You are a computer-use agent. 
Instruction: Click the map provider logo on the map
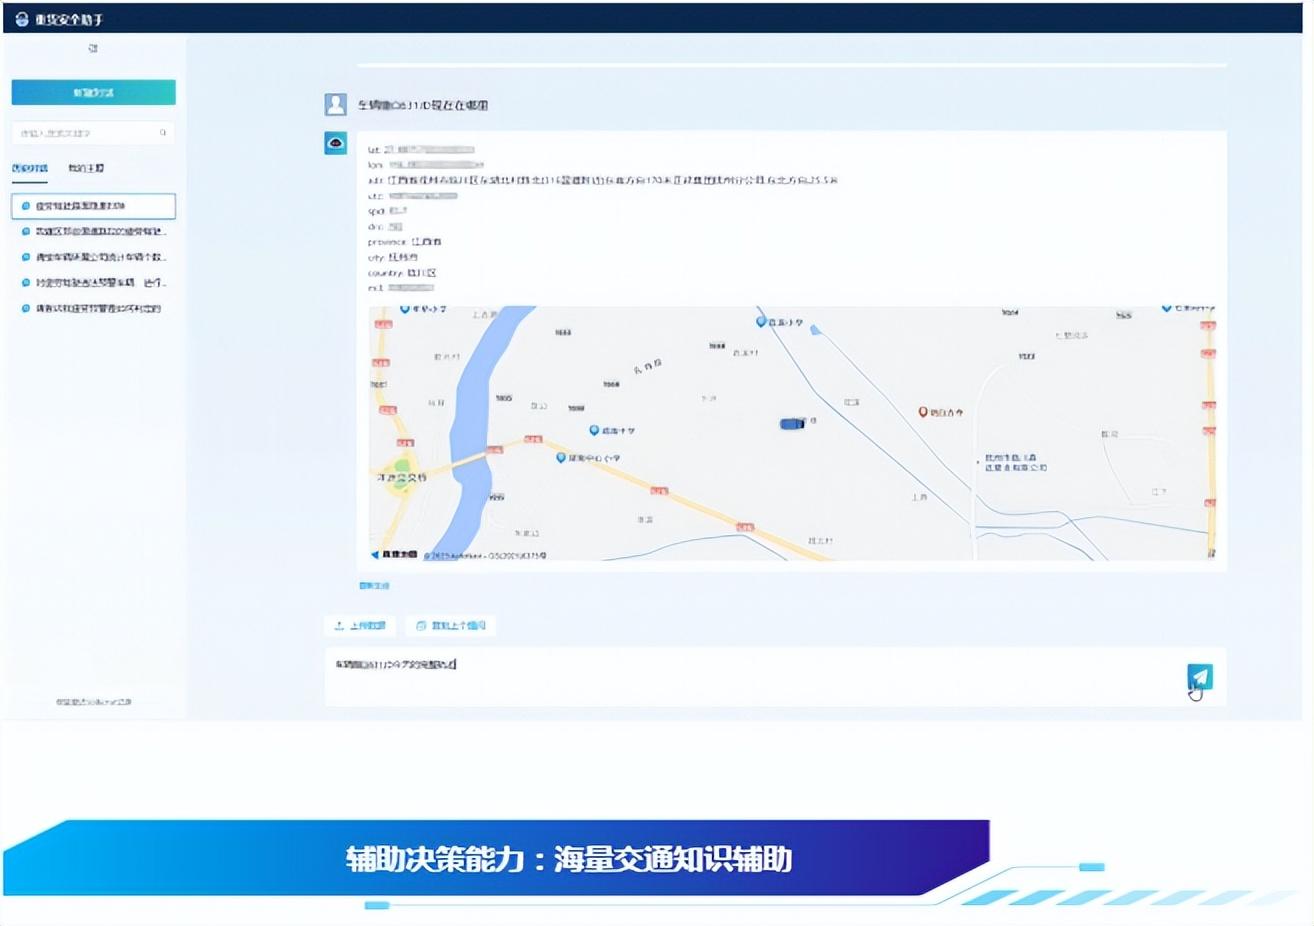[x=394, y=554]
